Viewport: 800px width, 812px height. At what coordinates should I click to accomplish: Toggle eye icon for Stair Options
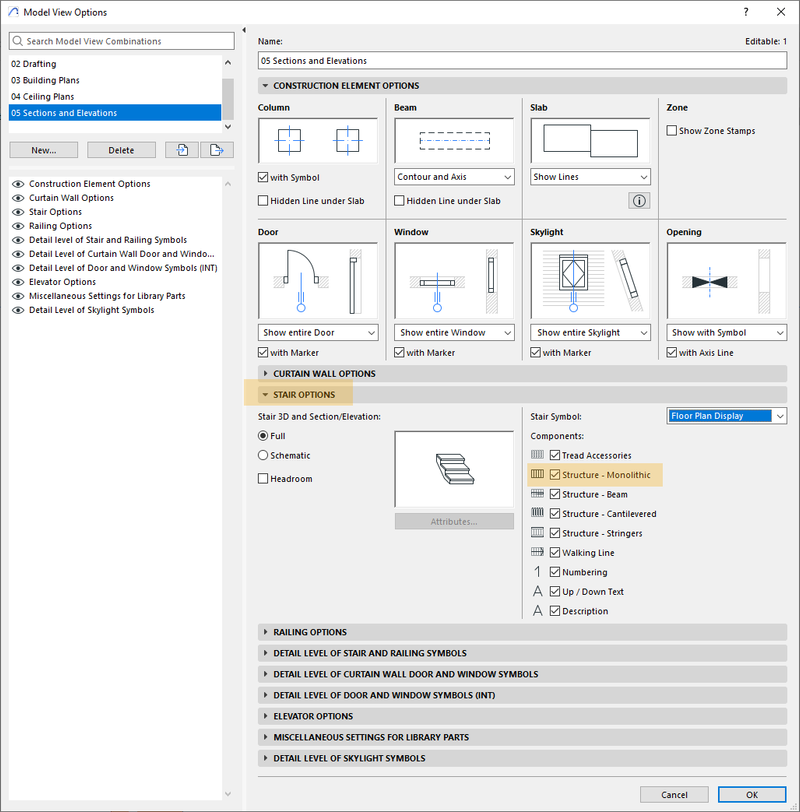click(18, 212)
